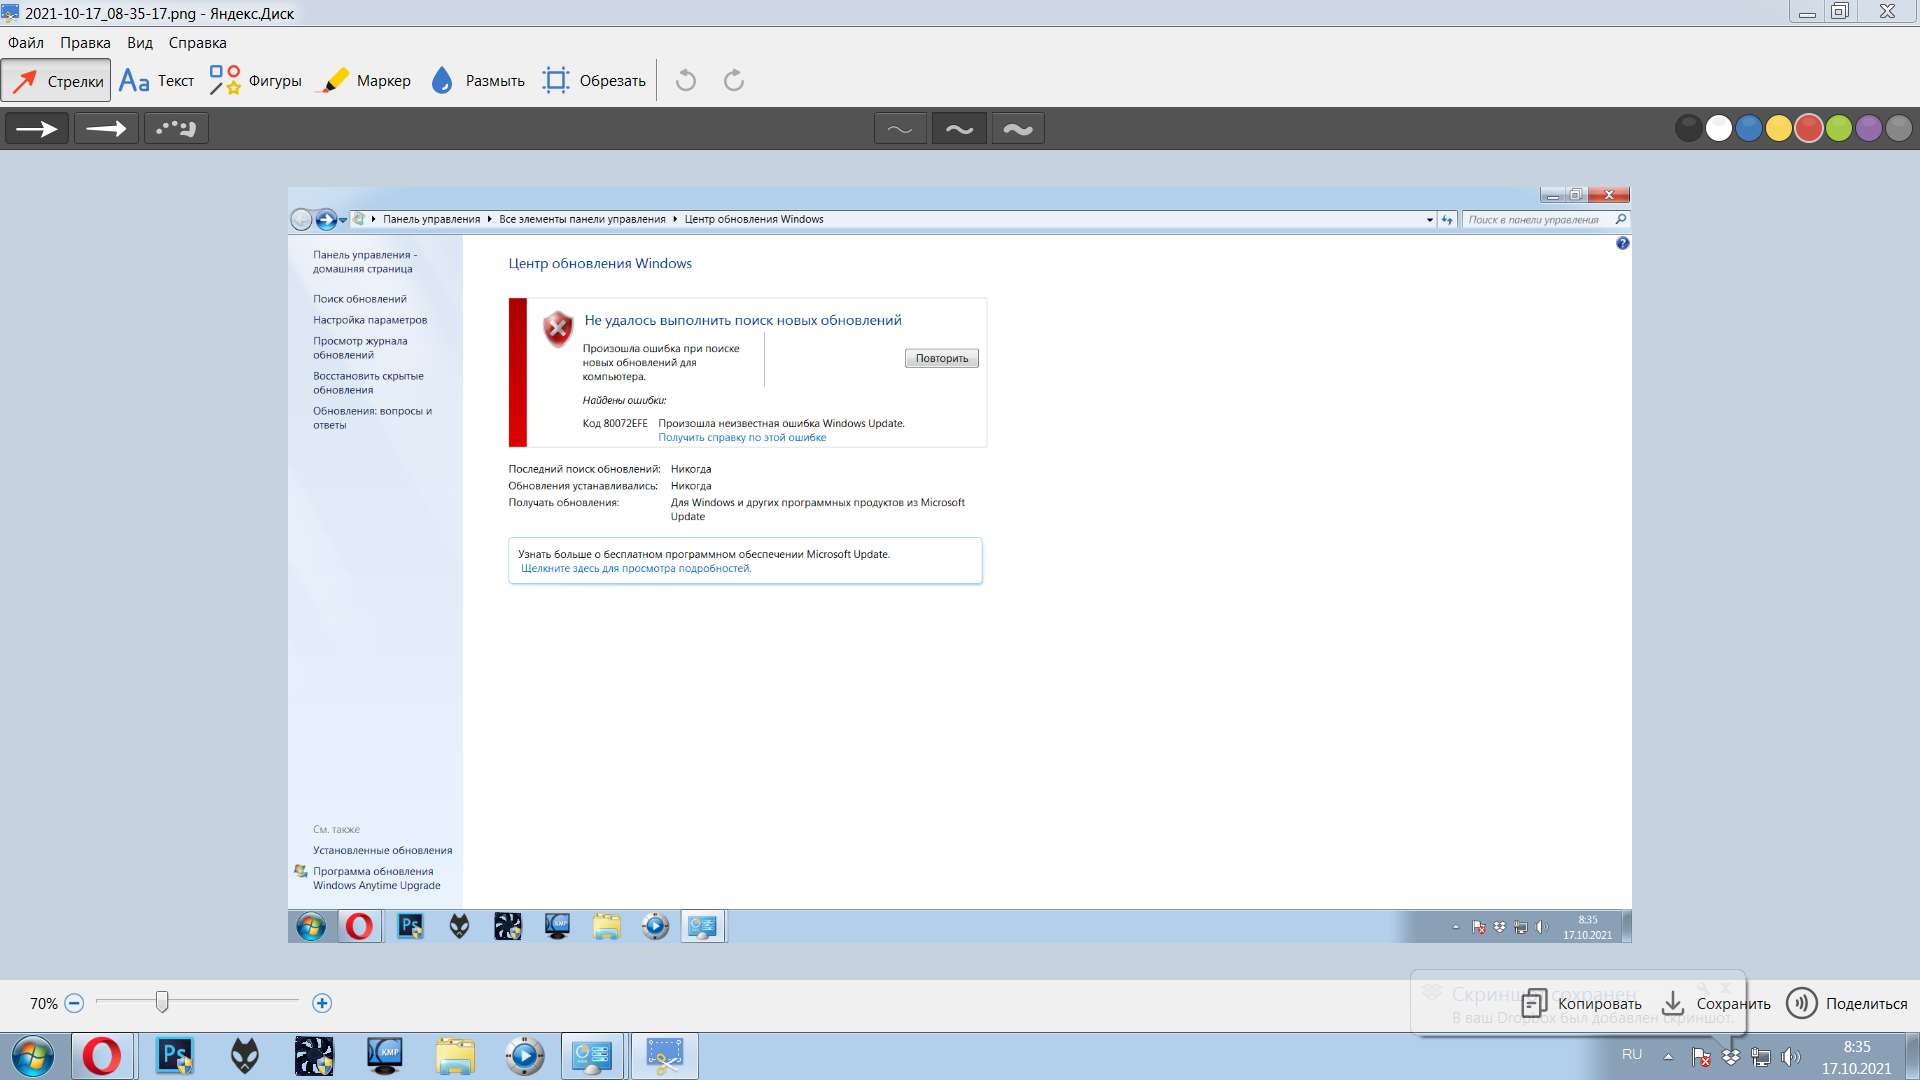Open the media player disc icon on taskbar
Image resolution: width=1920 pixels, height=1080 pixels.
click(x=525, y=1056)
